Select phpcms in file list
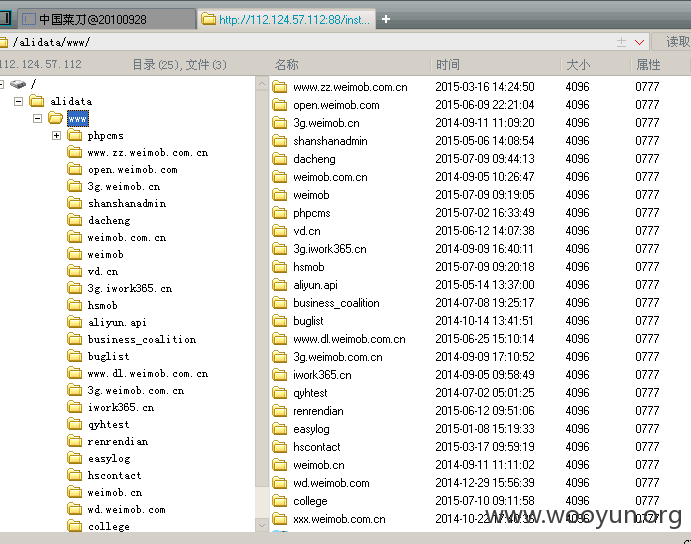This screenshot has width=691, height=544. [312, 213]
